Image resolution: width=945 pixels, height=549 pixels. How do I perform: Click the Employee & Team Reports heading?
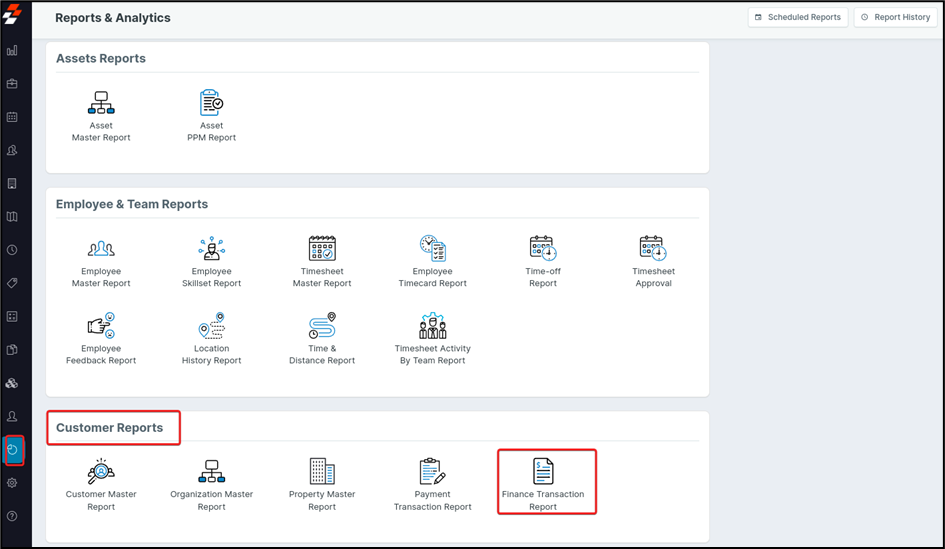(x=132, y=204)
